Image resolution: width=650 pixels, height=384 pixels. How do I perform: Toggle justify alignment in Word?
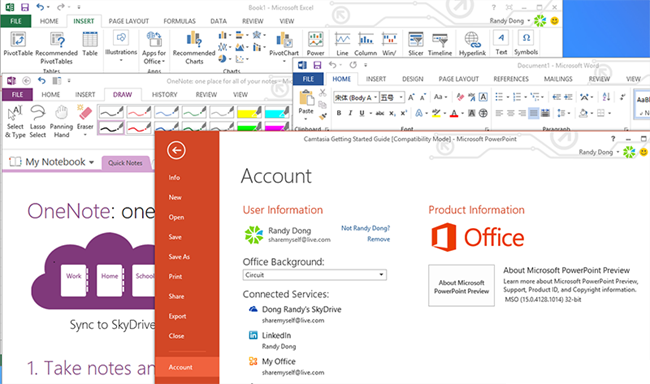click(x=534, y=113)
